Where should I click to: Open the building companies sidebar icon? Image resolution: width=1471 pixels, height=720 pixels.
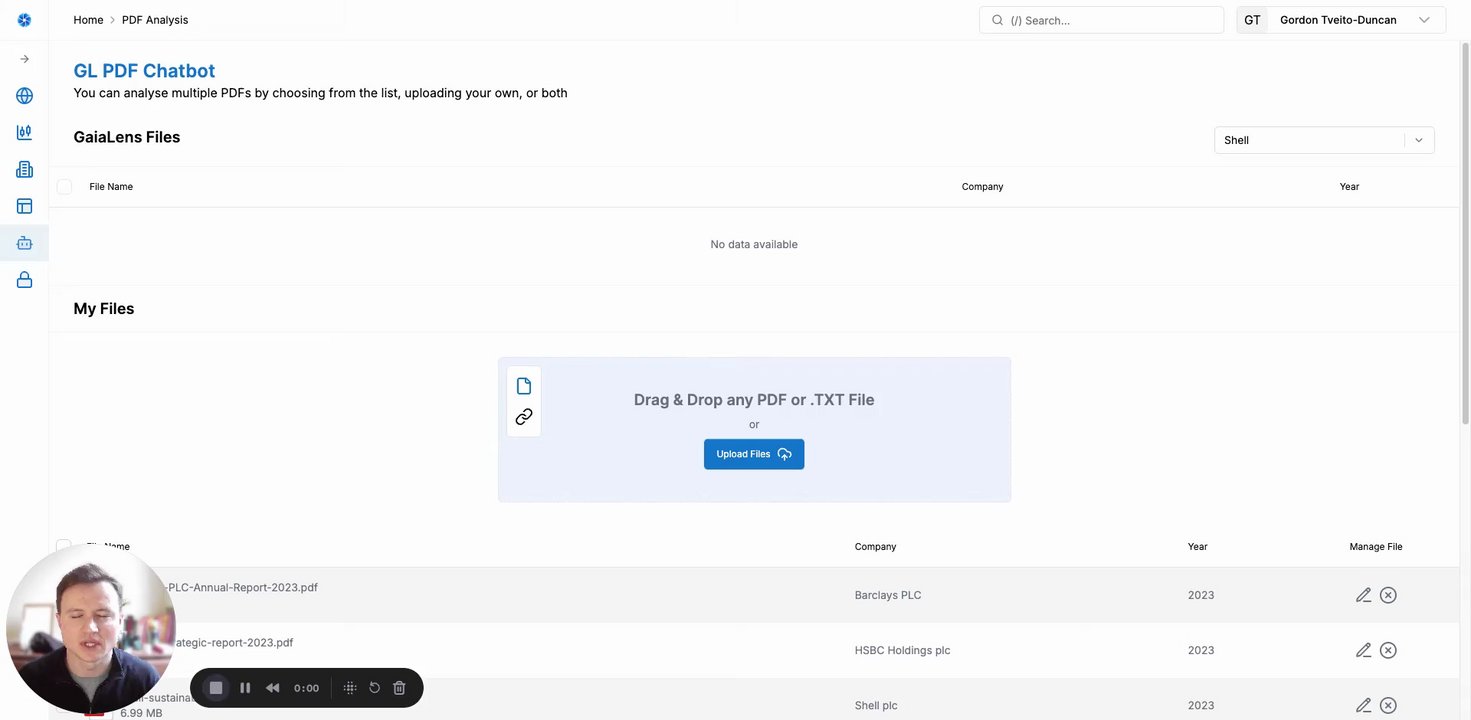tap(24, 169)
